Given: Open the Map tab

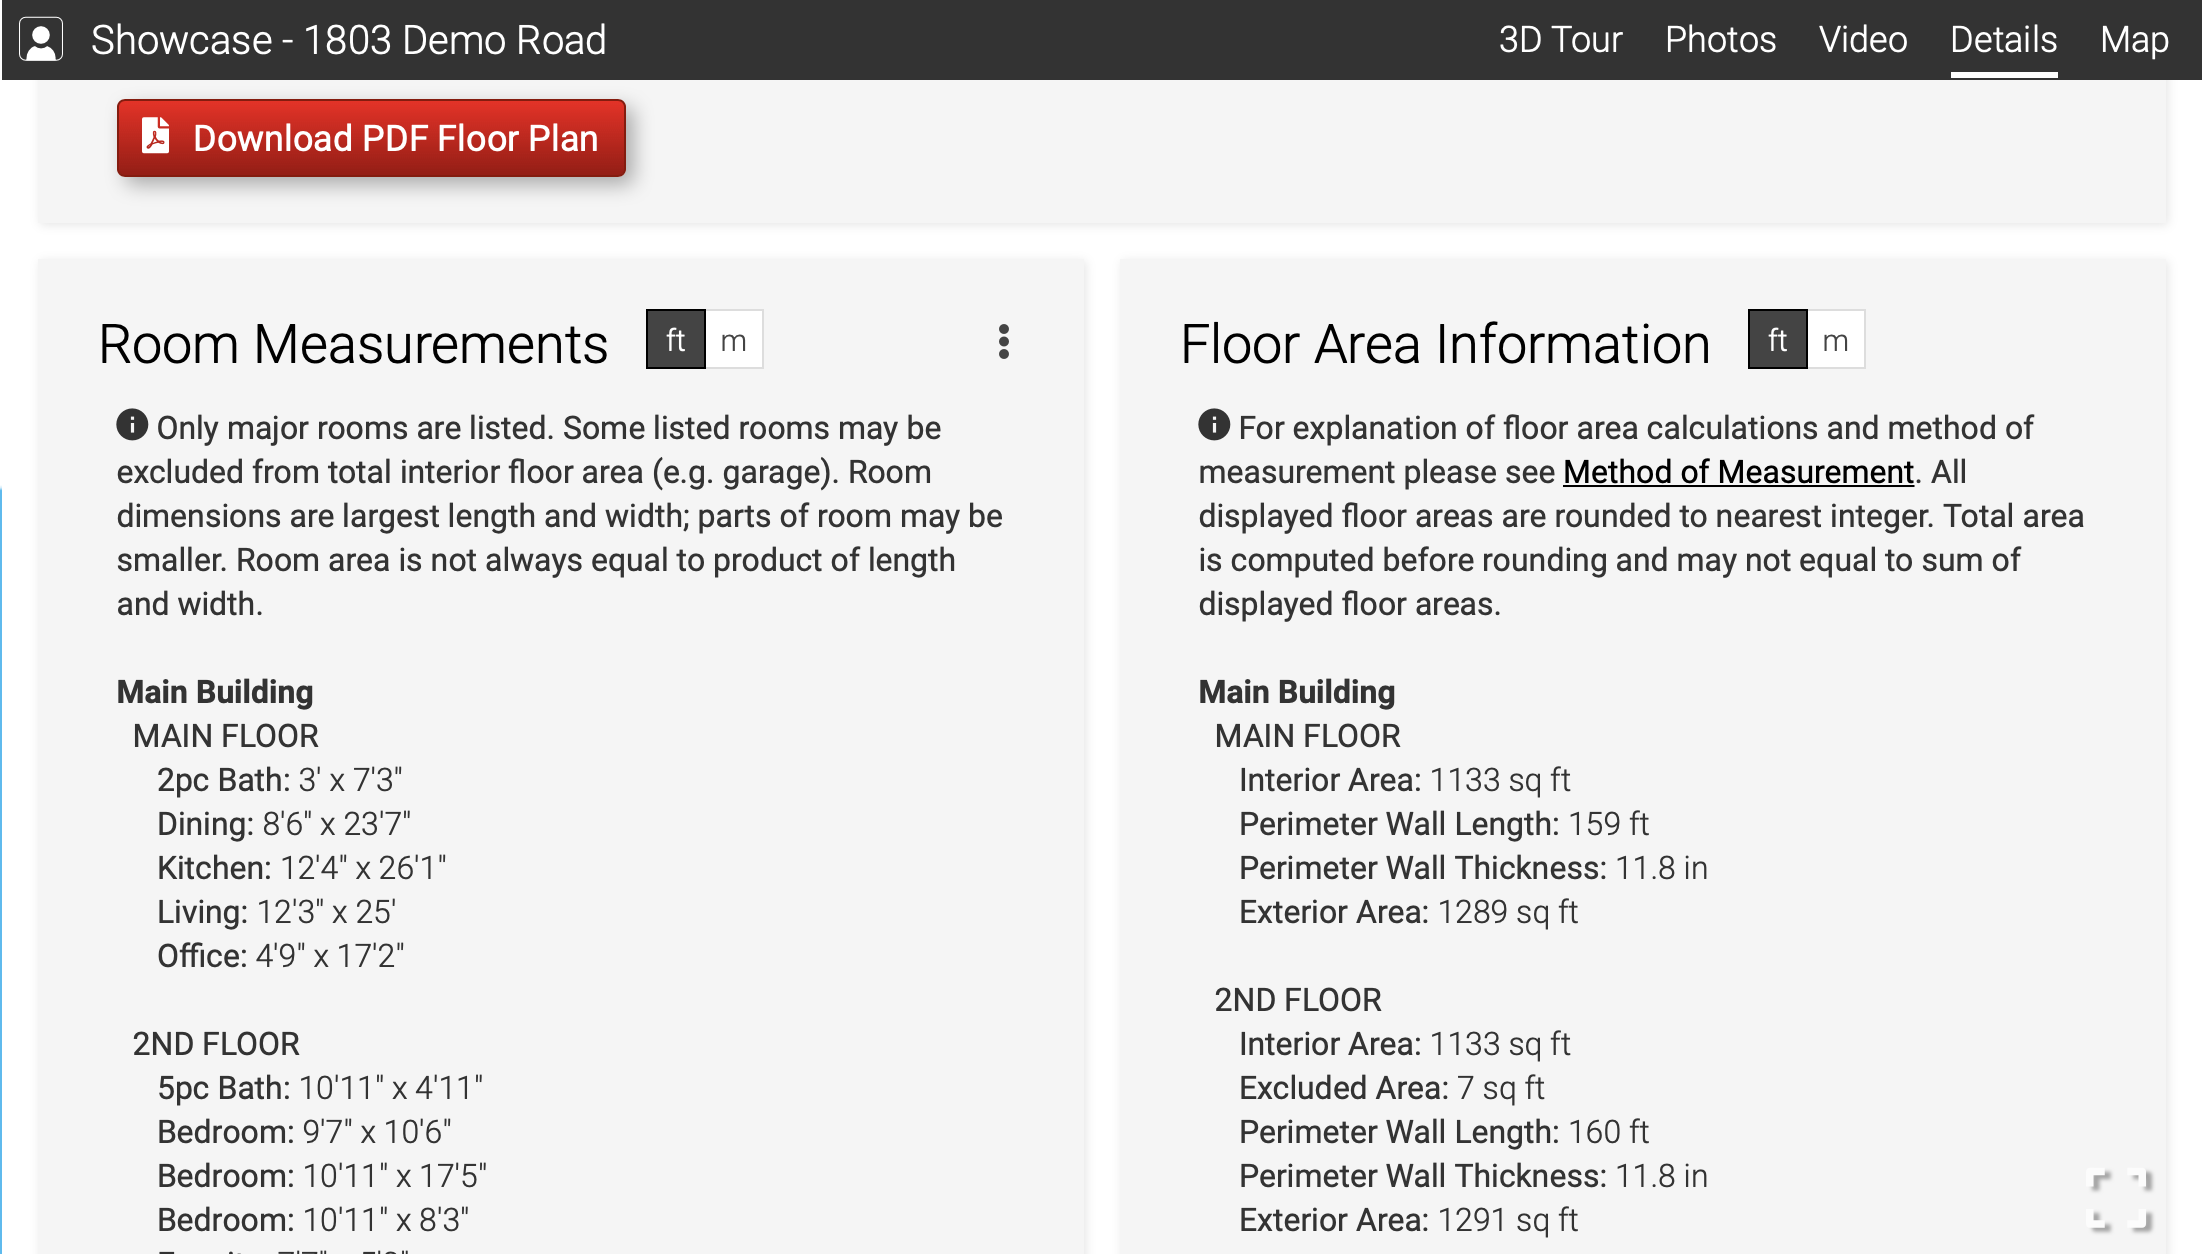Looking at the screenshot, I should (2134, 40).
